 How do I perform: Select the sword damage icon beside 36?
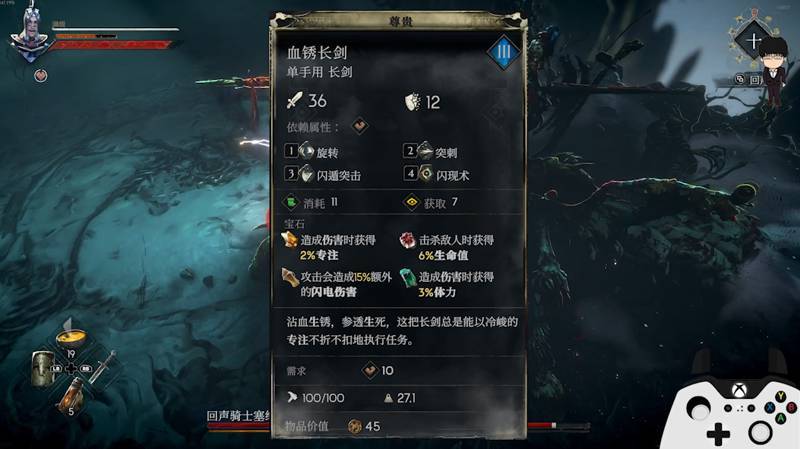pos(294,101)
